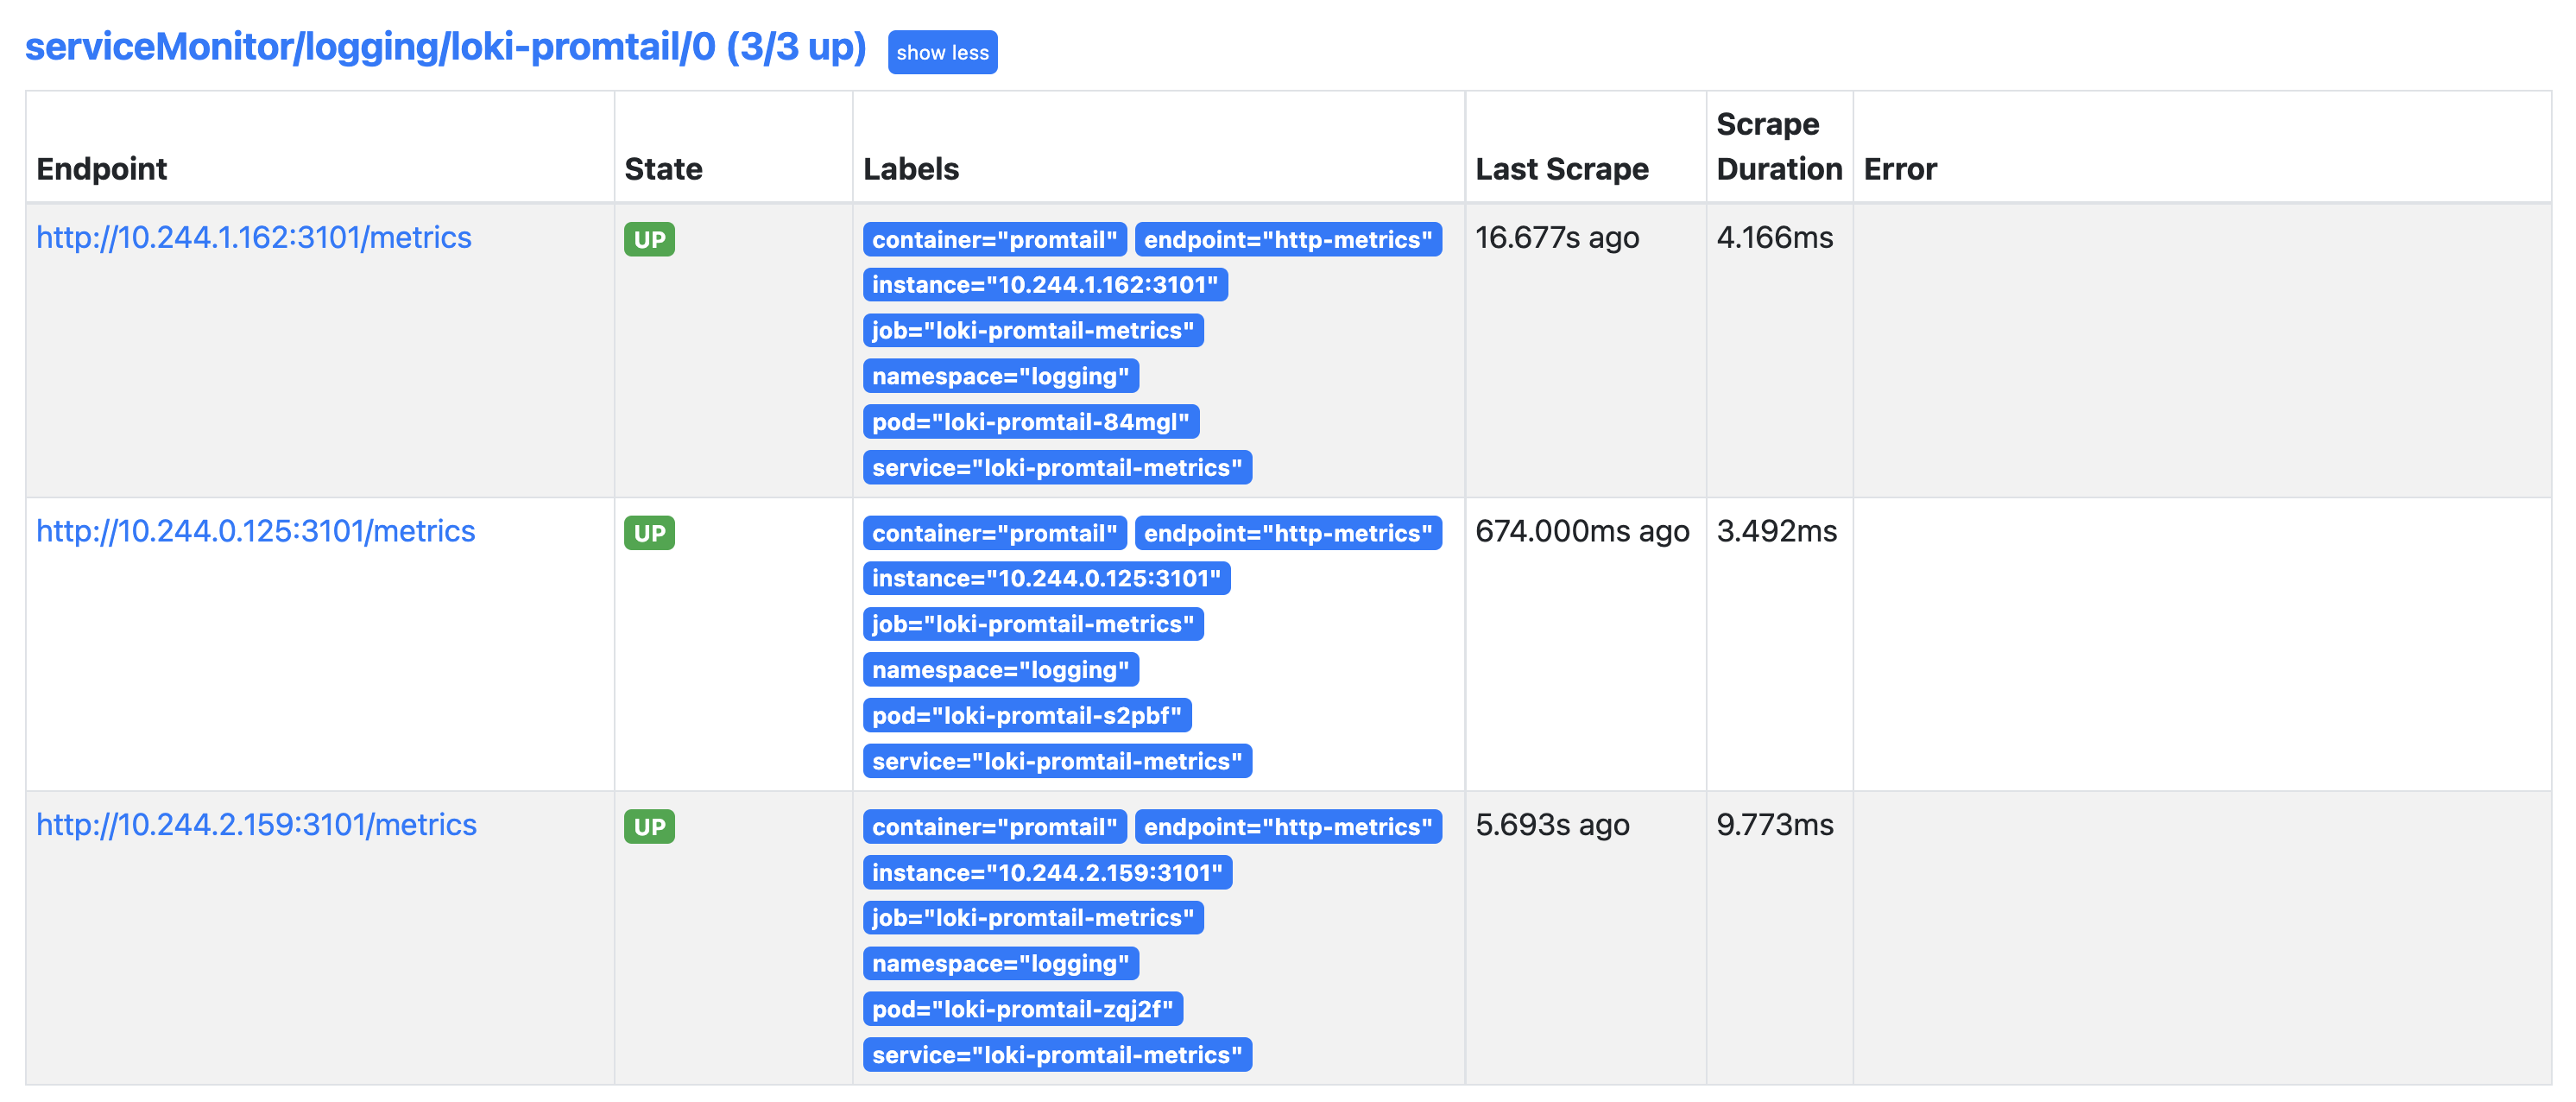Click job="loki-promtail-metrics" label in zqj2f pod row

click(x=1033, y=918)
